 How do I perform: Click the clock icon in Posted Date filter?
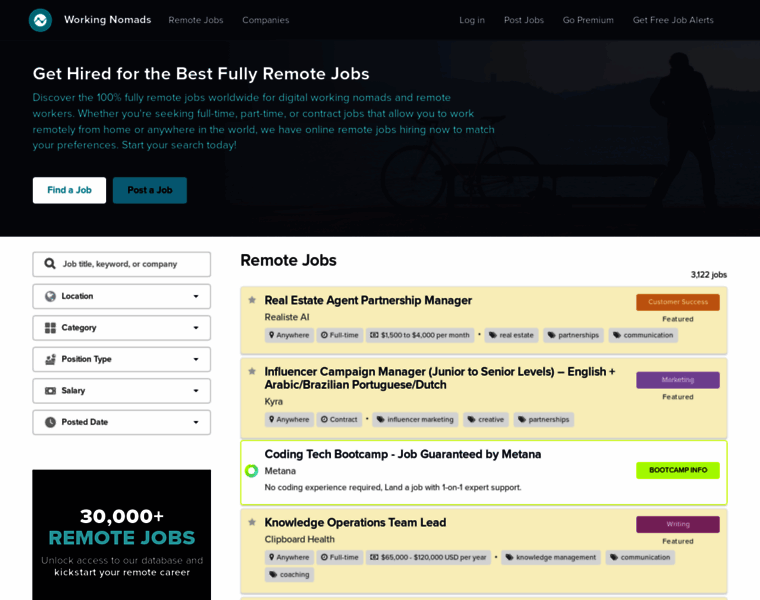[x=50, y=422]
